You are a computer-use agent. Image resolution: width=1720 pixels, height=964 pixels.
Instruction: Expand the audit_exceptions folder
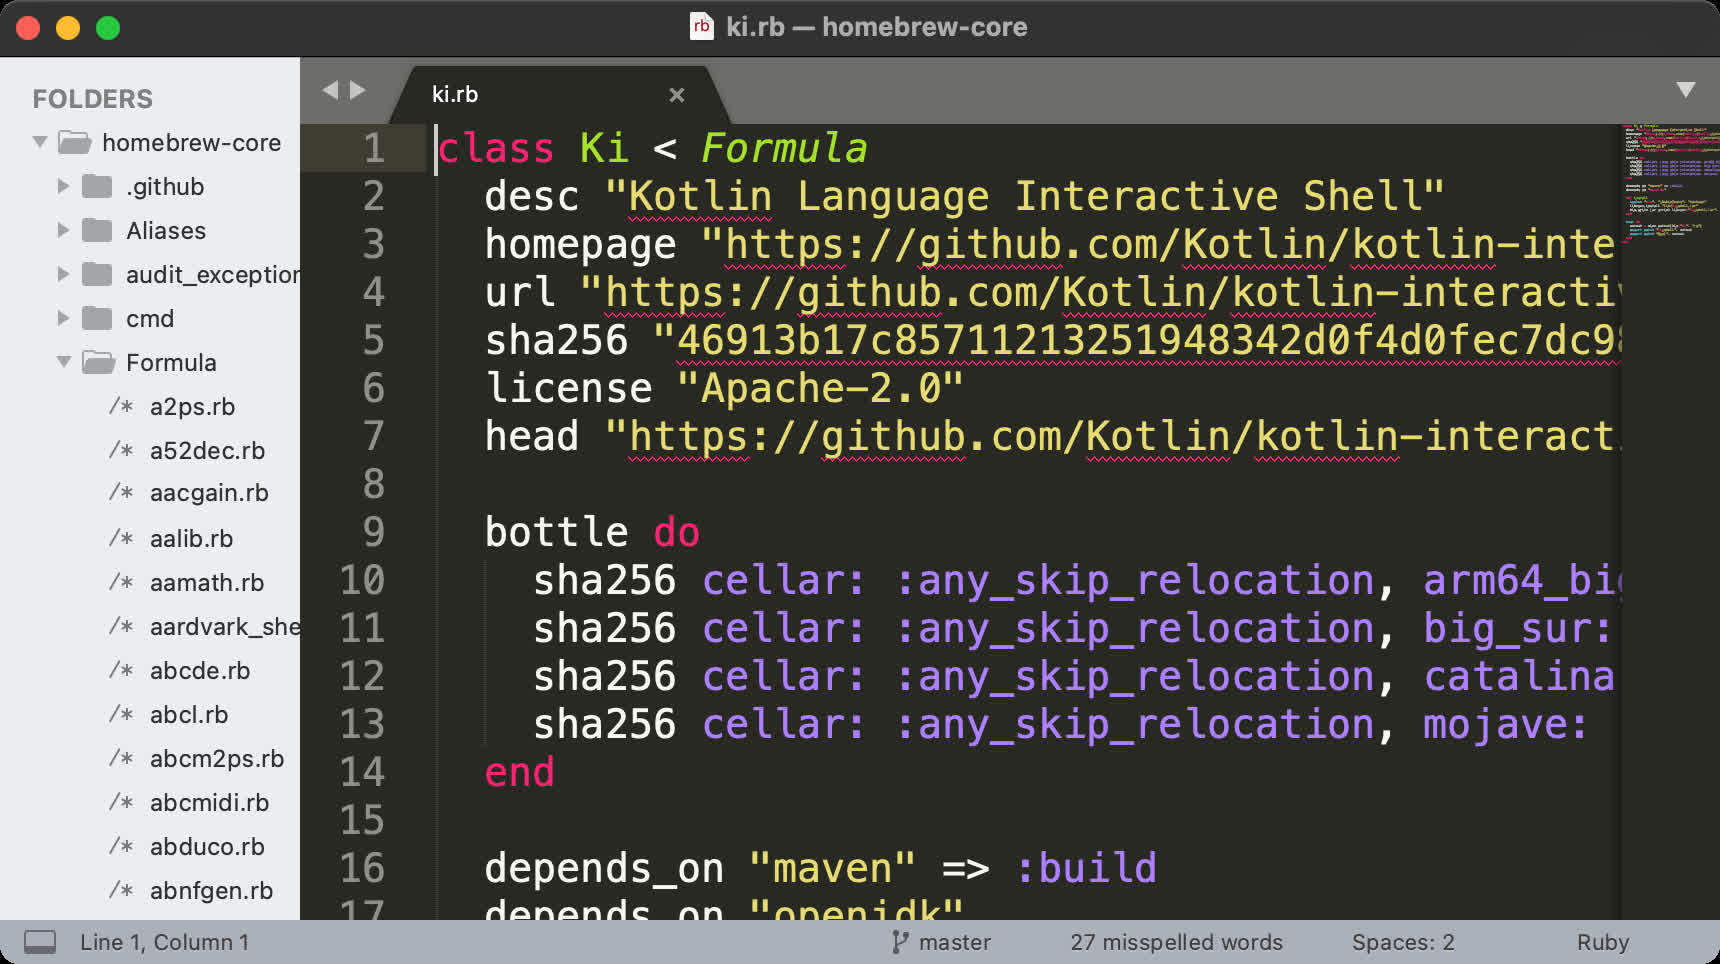[x=63, y=274]
